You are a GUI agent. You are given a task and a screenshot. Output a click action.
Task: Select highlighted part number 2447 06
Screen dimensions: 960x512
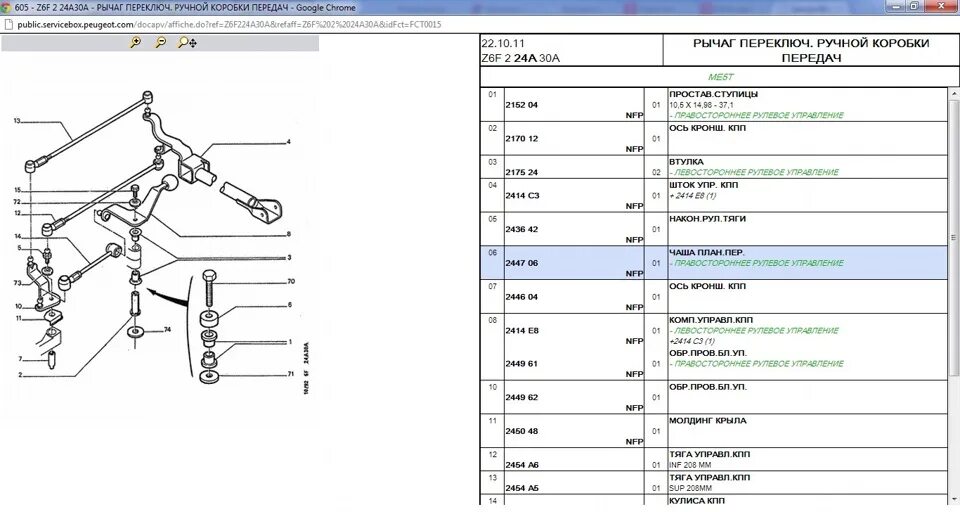(521, 263)
